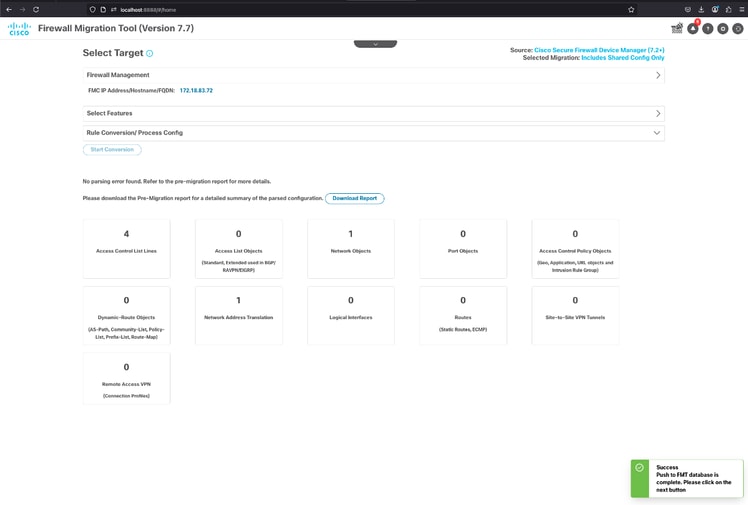The image size is (748, 505).
Task: Click the permissions icon left of the URL
Action: [114, 9]
